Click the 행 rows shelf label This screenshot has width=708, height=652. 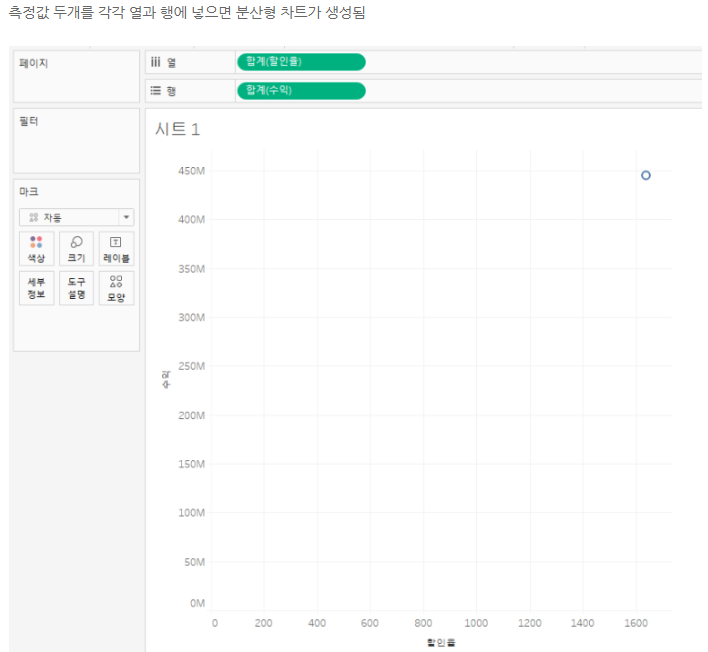(172, 91)
